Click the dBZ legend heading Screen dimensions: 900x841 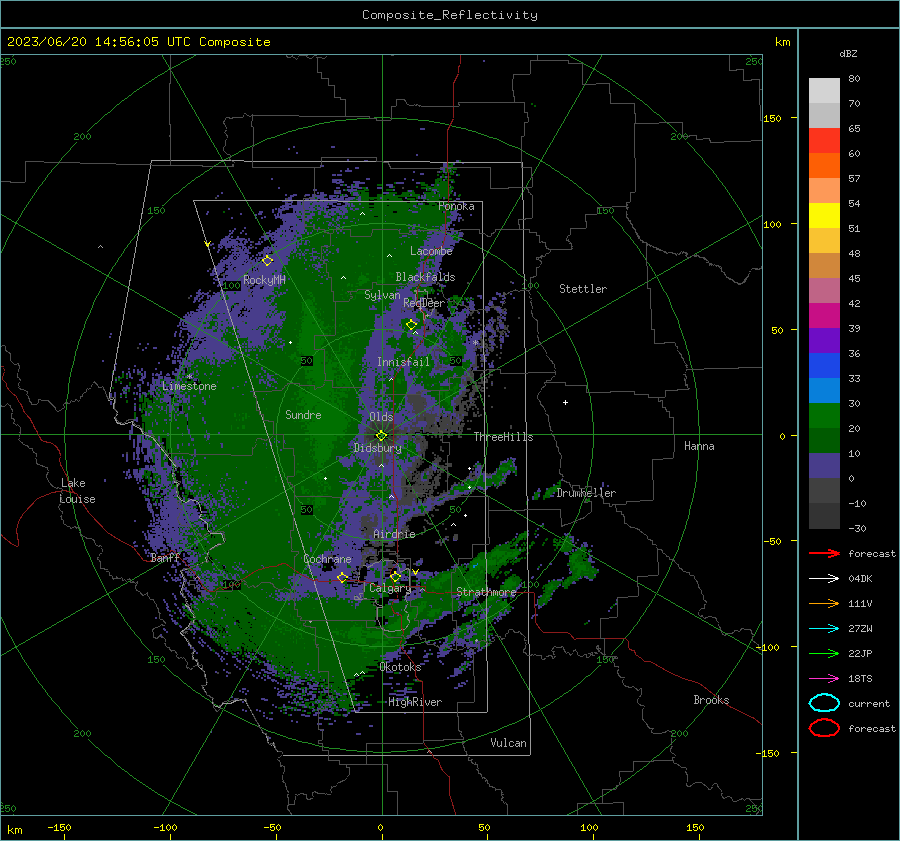848,53
